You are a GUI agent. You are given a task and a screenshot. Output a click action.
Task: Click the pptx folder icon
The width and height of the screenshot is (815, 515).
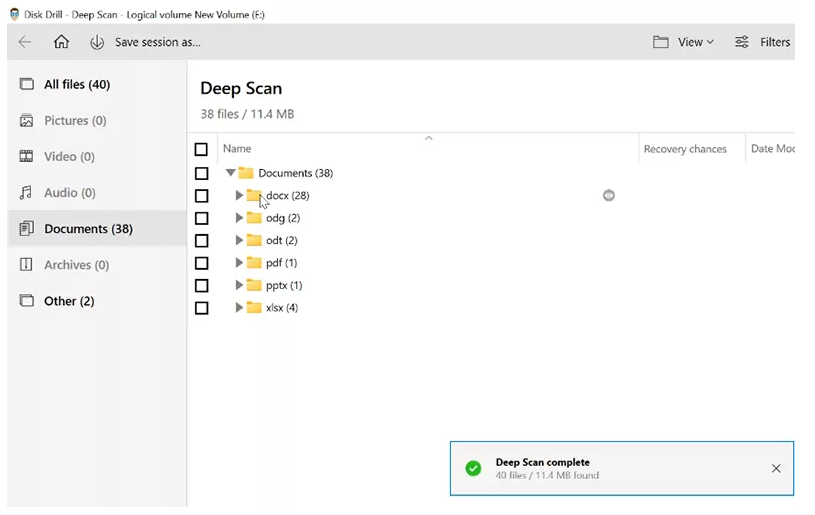coord(254,285)
